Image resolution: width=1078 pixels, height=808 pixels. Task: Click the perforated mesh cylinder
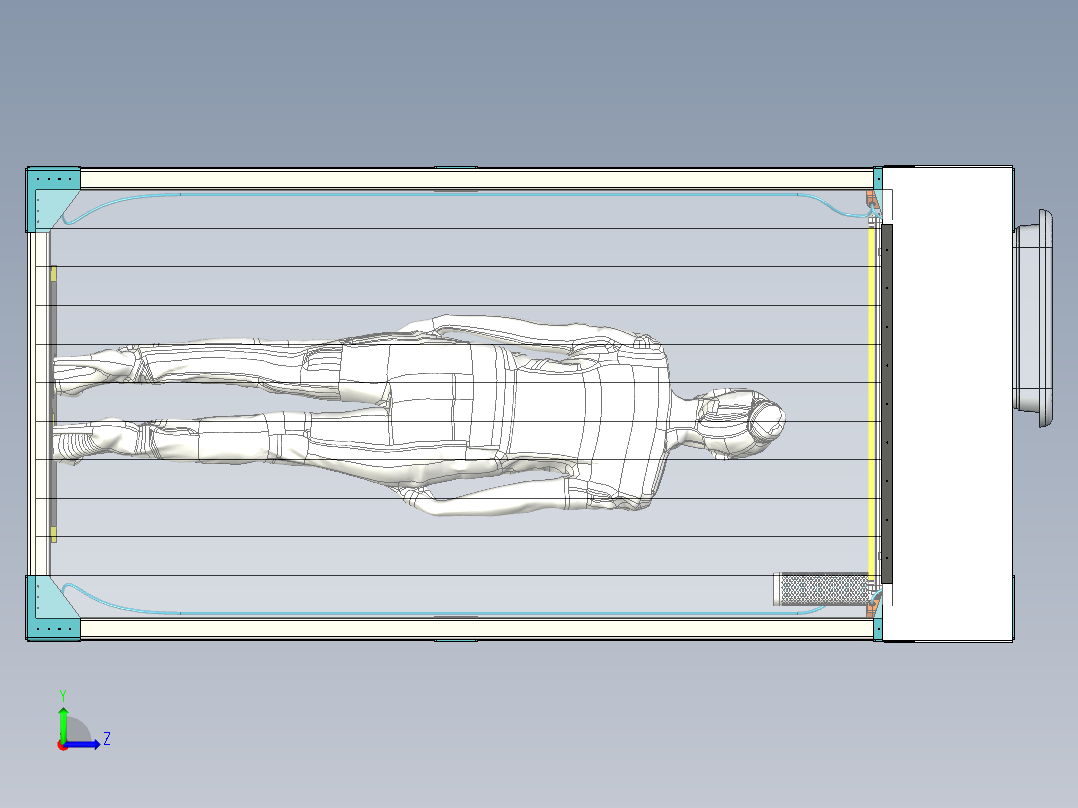pos(822,589)
